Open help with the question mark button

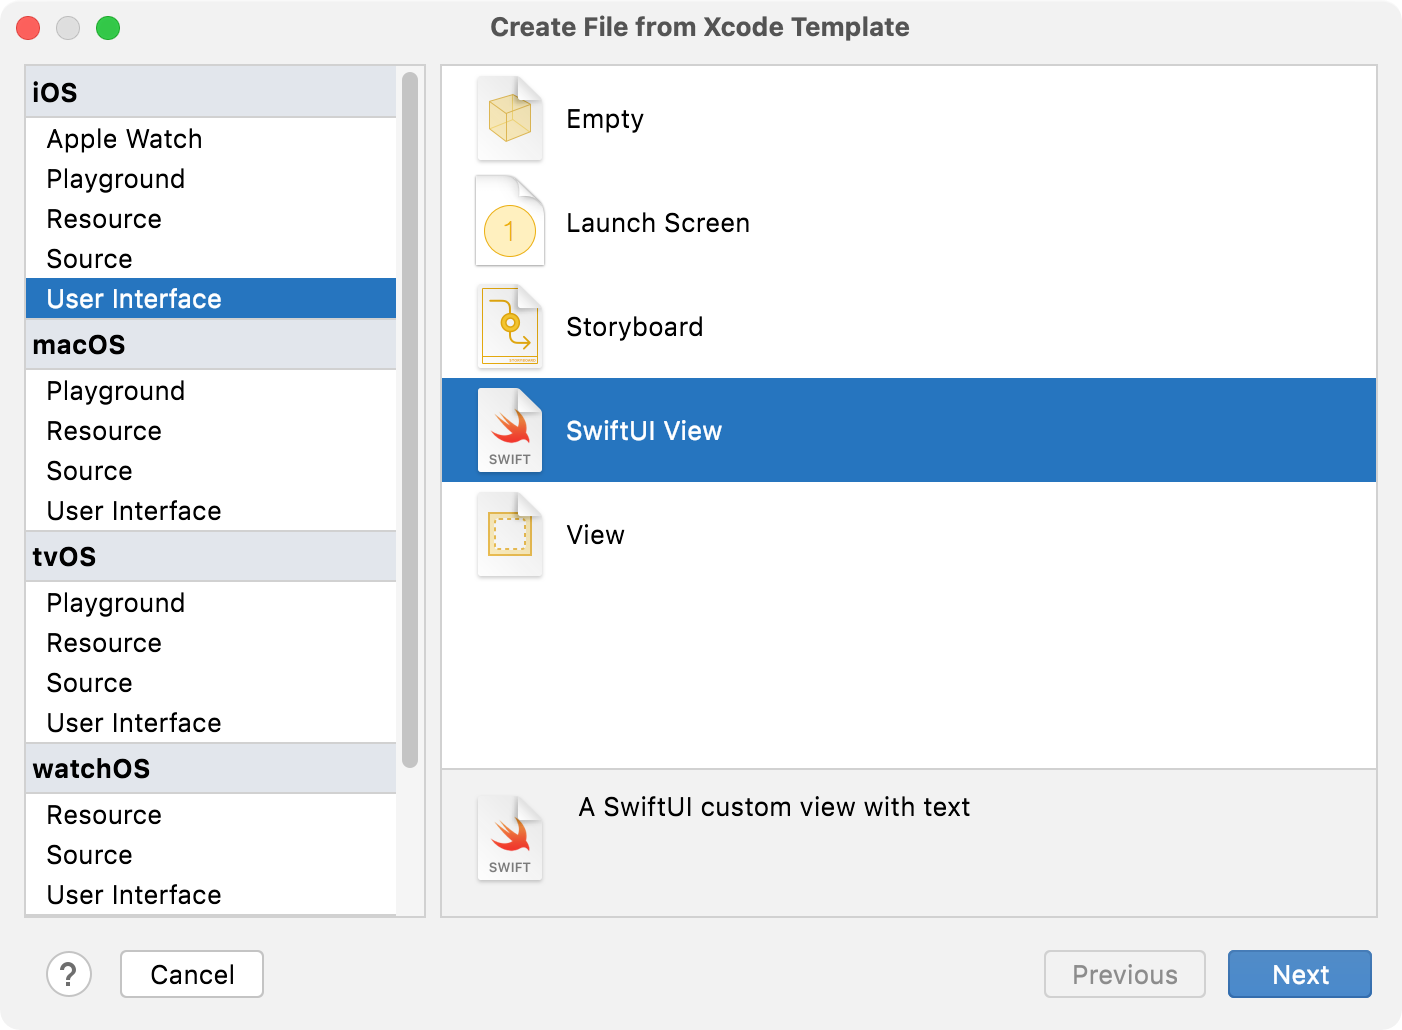(x=69, y=974)
